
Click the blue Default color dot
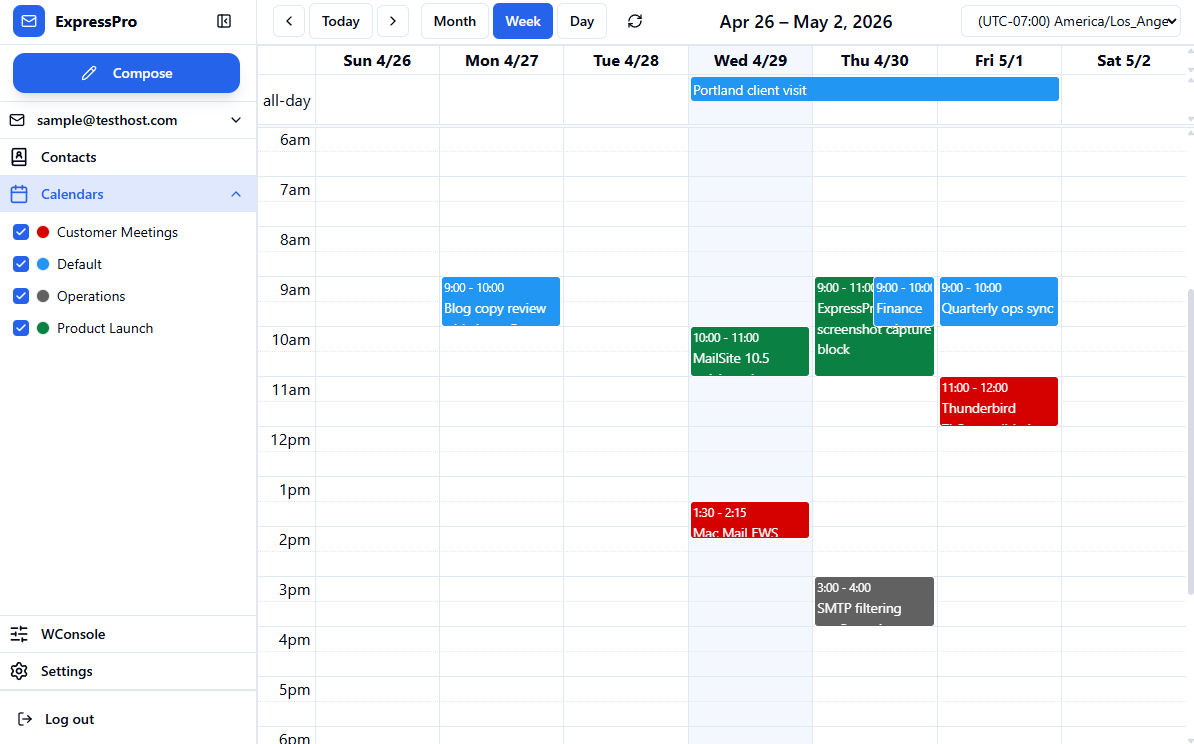(x=43, y=264)
